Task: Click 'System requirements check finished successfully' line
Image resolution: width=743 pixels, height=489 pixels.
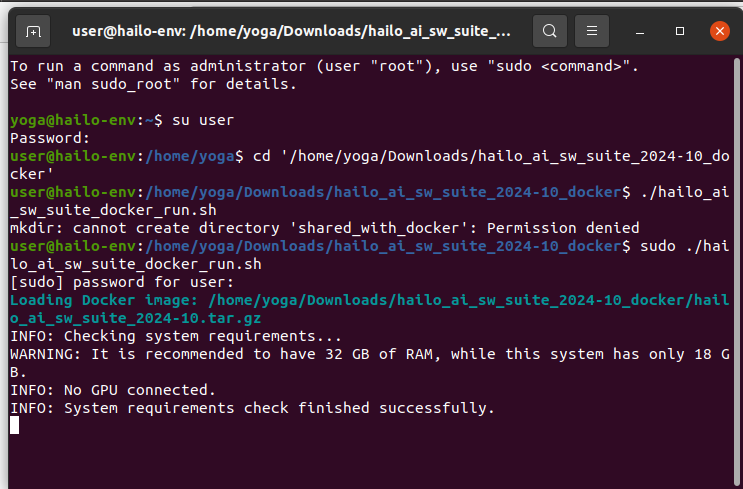Action: (252, 408)
